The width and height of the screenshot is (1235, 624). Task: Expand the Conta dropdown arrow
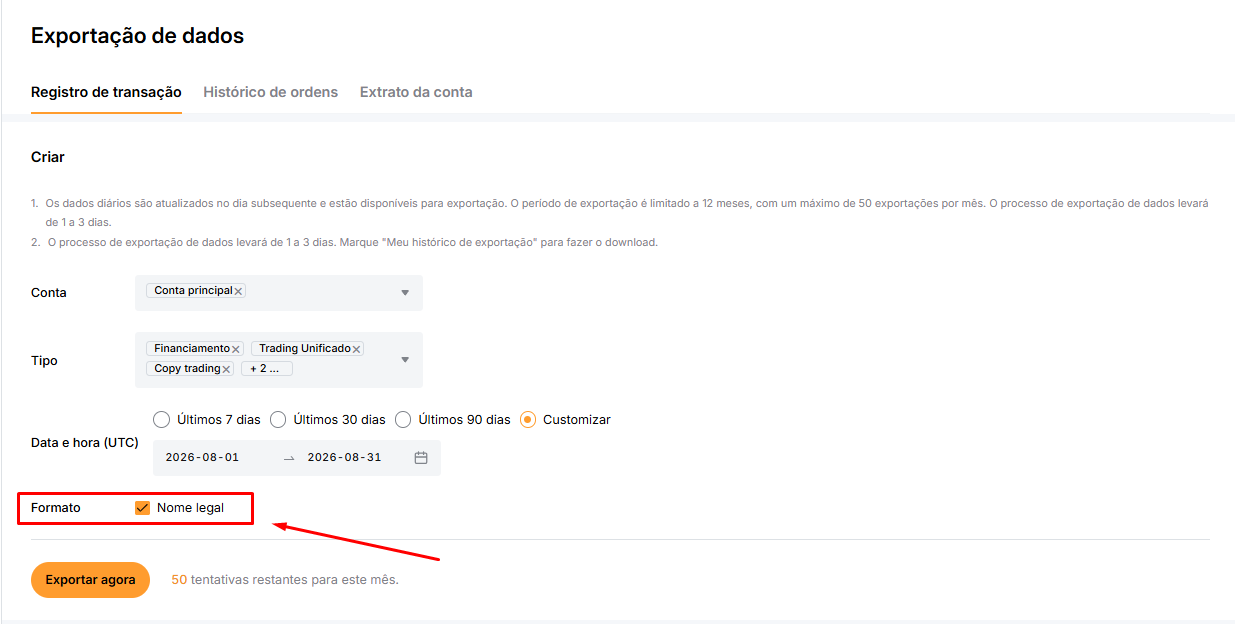click(405, 293)
